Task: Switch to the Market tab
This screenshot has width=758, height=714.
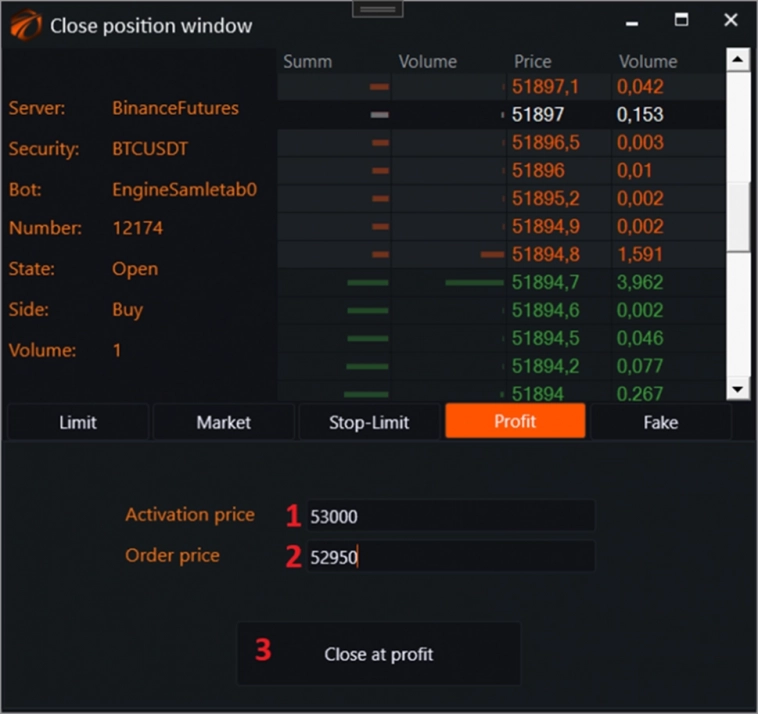Action: click(223, 422)
